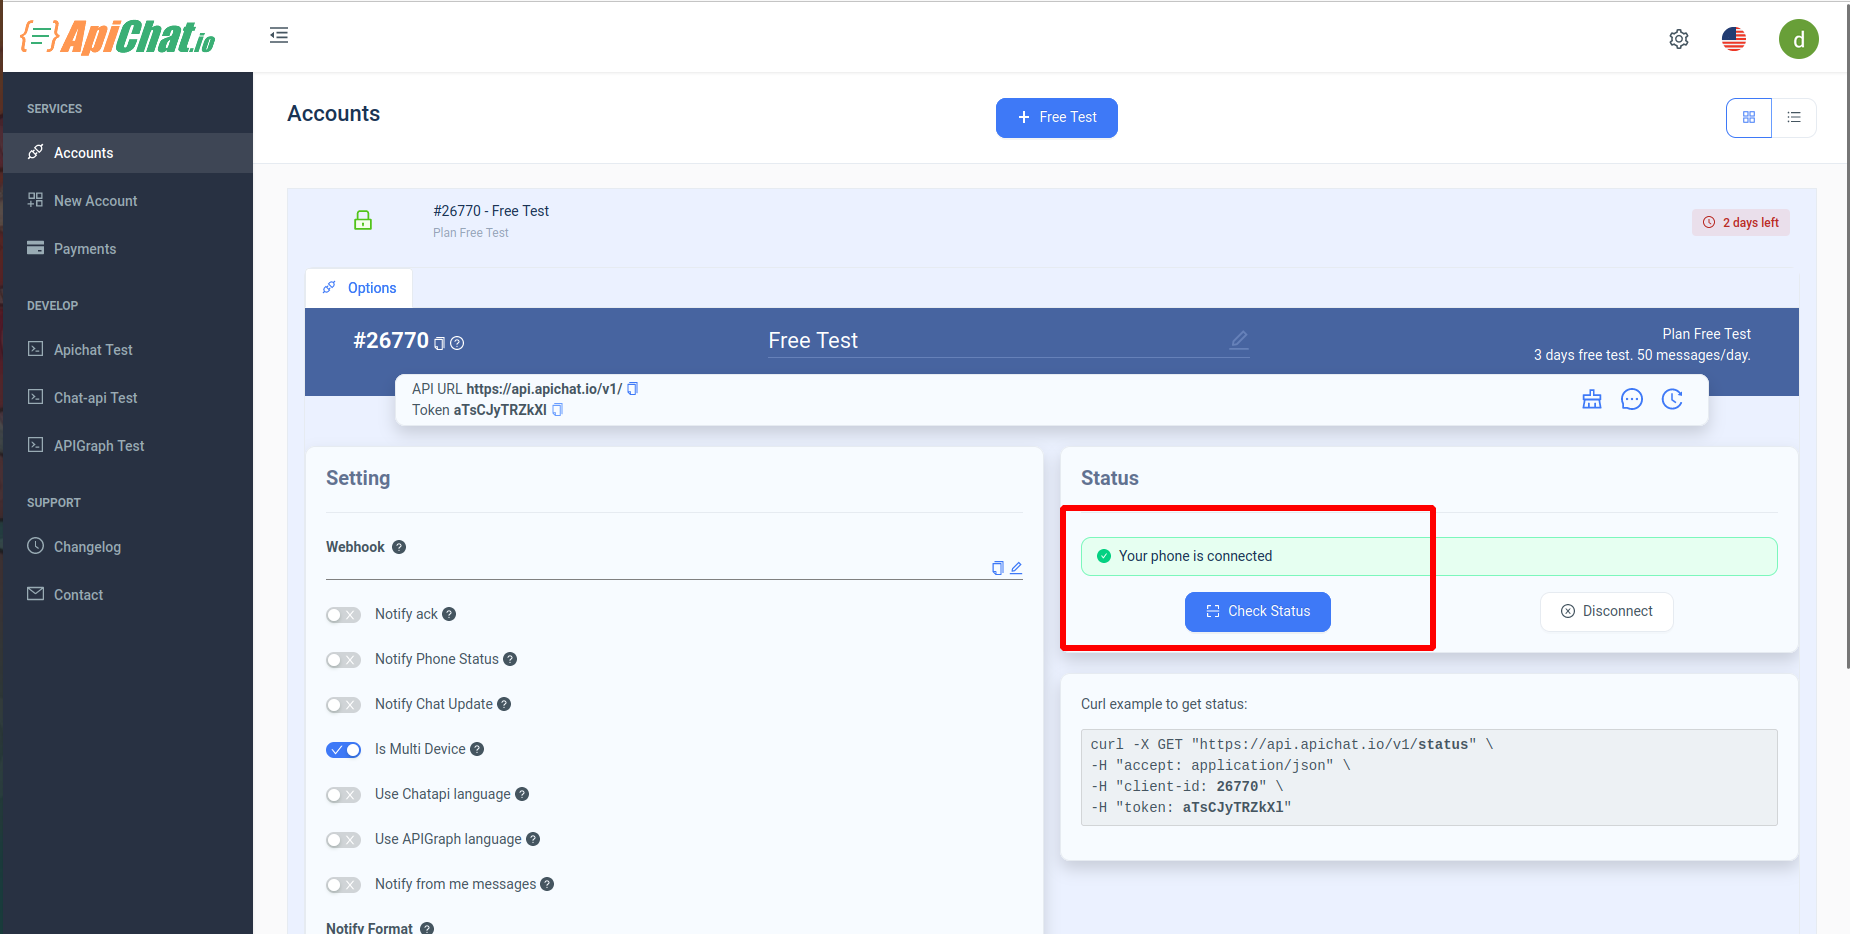This screenshot has height=934, width=1850.
Task: Go to New Account in the sidebar
Action: click(x=128, y=201)
